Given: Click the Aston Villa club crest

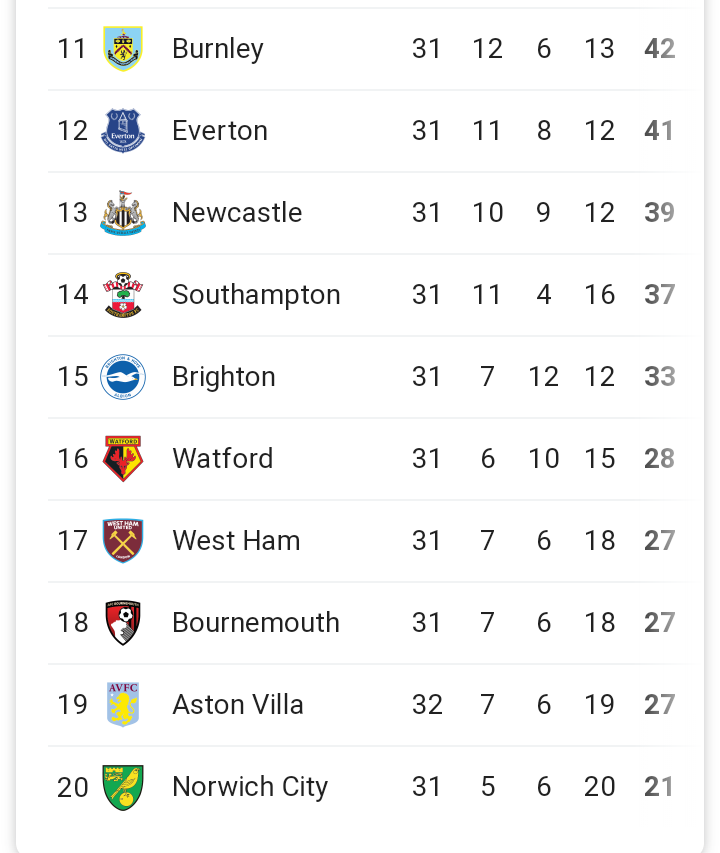Looking at the screenshot, I should click(x=123, y=705).
